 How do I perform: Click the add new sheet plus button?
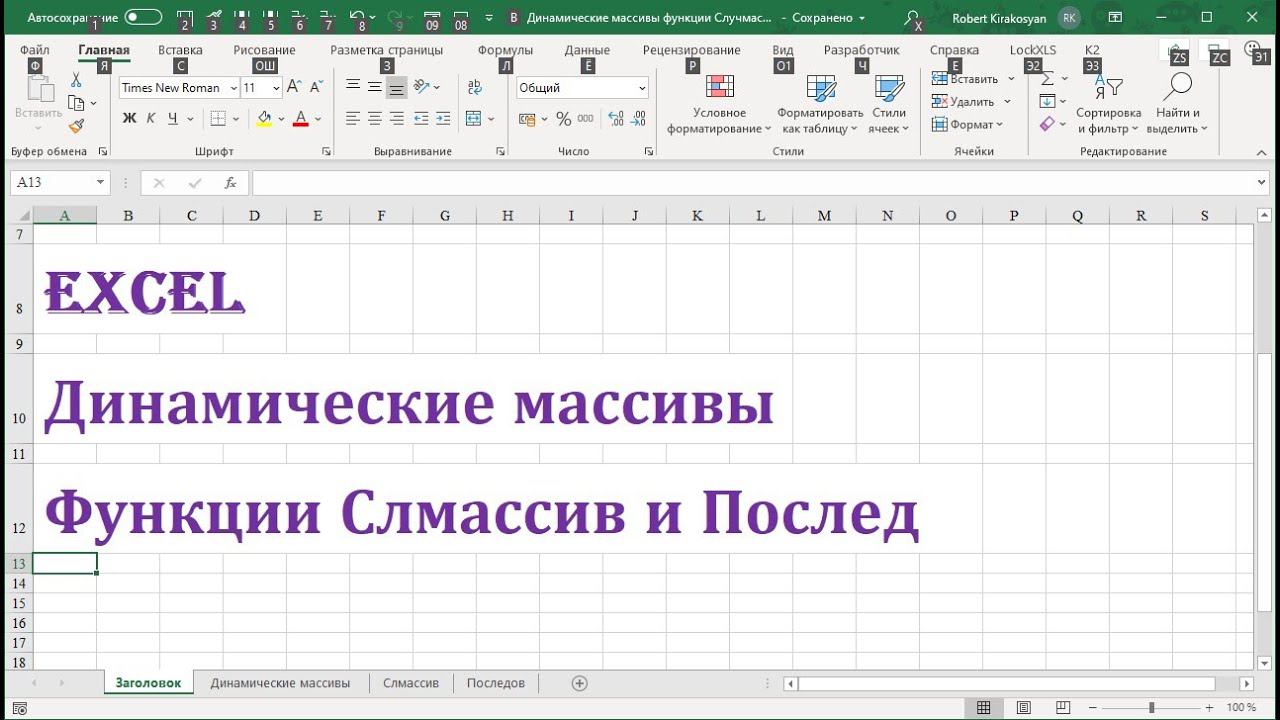[579, 684]
